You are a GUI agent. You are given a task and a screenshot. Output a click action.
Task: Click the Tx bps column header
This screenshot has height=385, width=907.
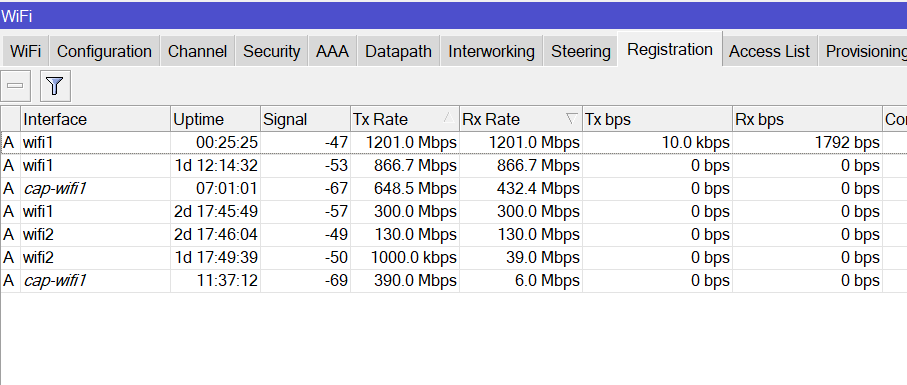point(657,119)
